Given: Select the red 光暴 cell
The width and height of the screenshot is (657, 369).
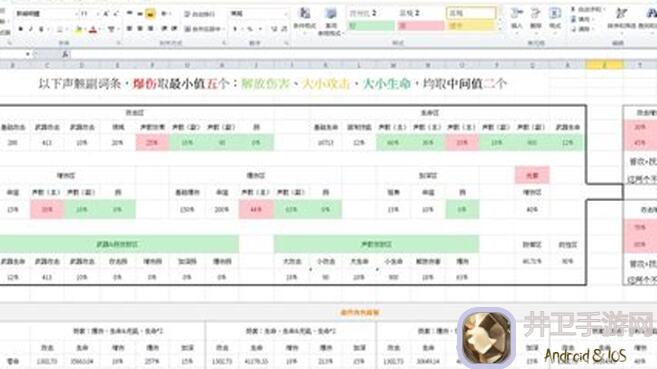Looking at the screenshot, I should (x=532, y=175).
